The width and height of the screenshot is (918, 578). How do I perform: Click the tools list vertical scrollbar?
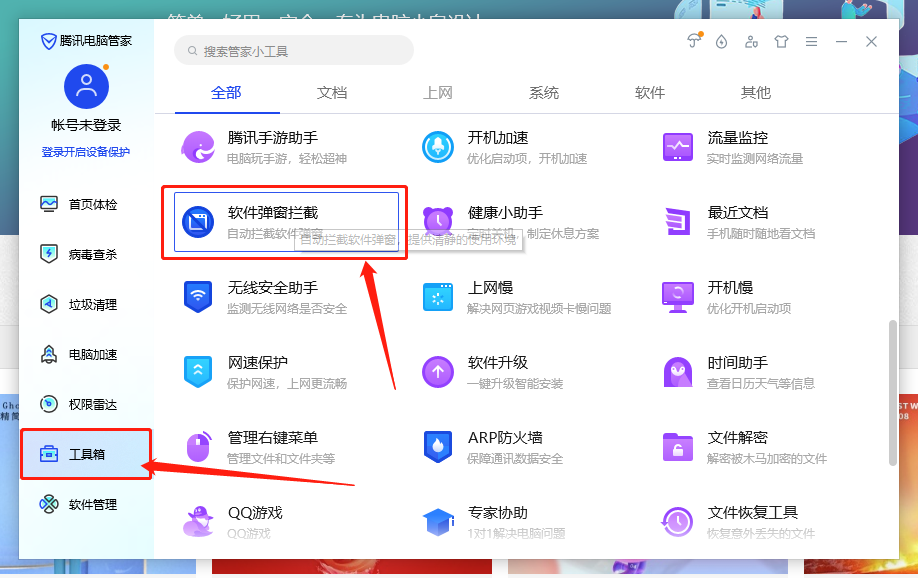pos(893,392)
